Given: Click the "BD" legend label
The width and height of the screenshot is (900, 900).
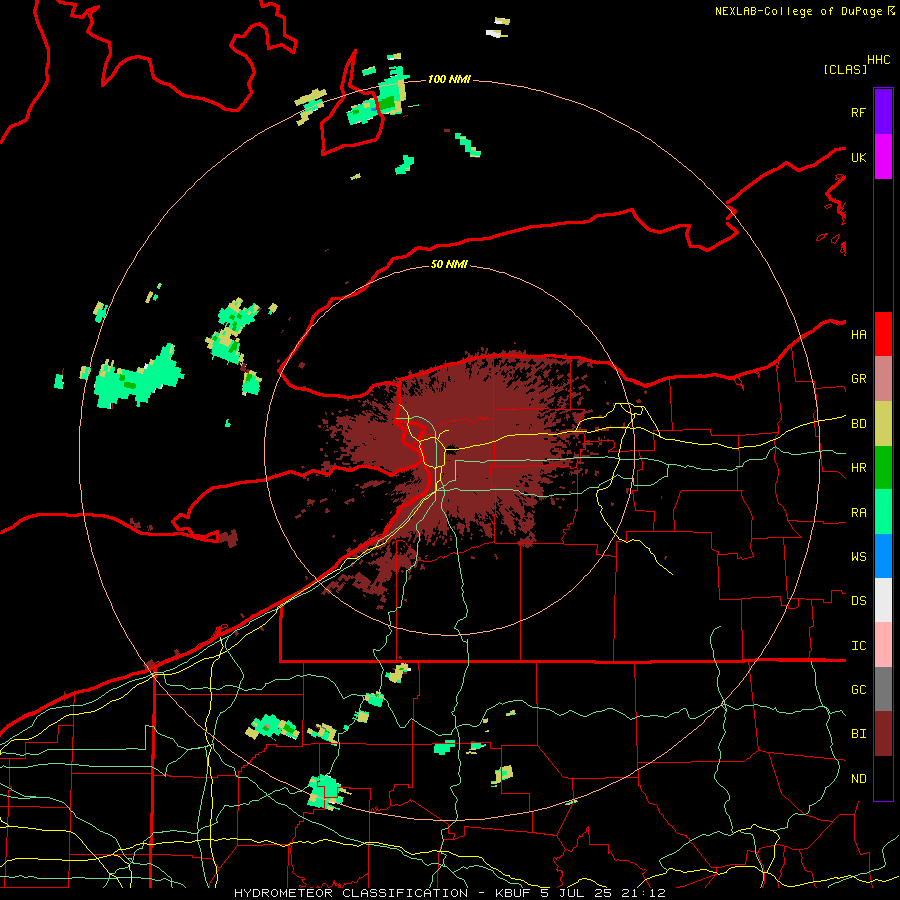Looking at the screenshot, I should pos(859,424).
